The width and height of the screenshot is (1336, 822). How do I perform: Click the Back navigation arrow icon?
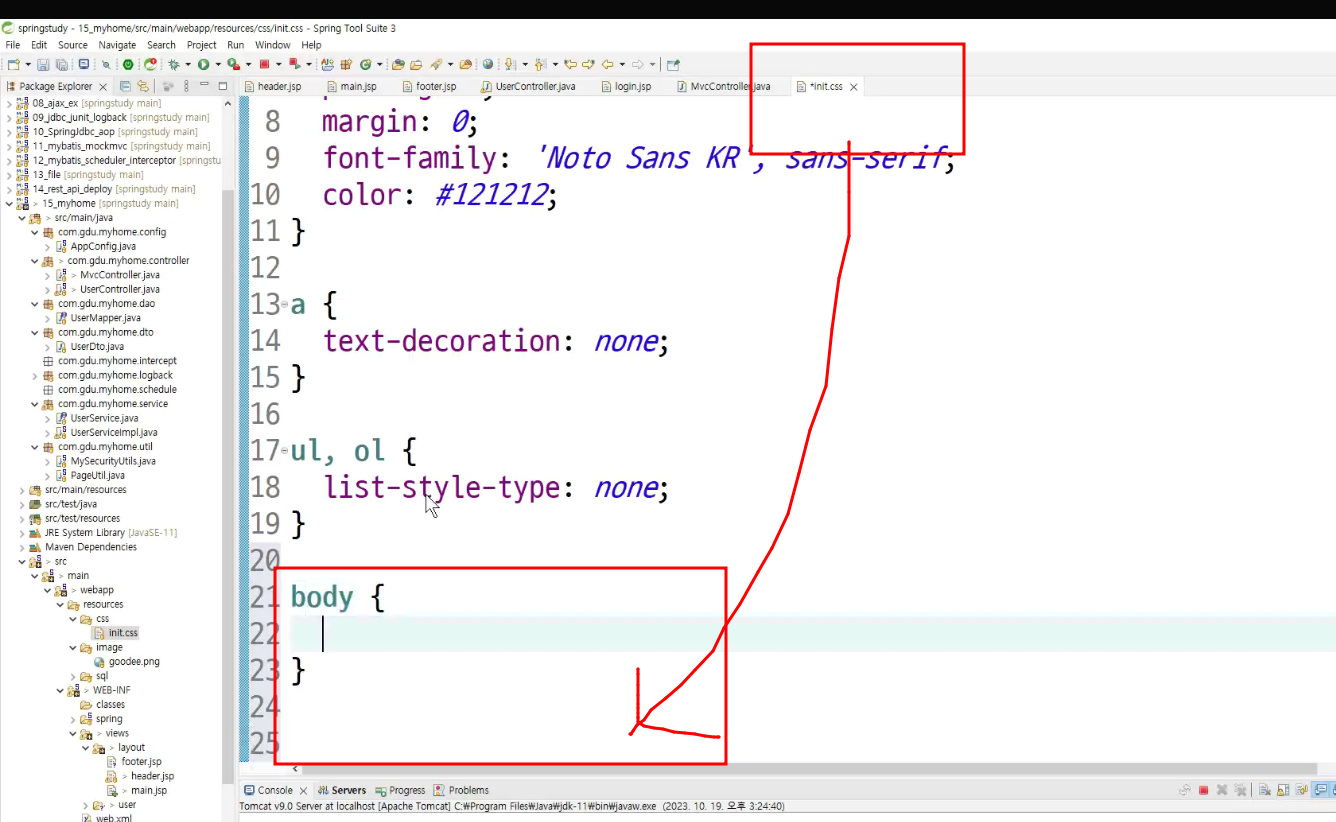point(608,64)
